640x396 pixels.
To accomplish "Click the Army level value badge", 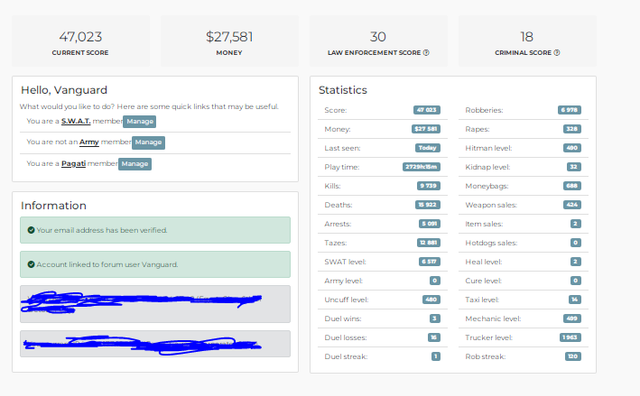I will pos(435,280).
